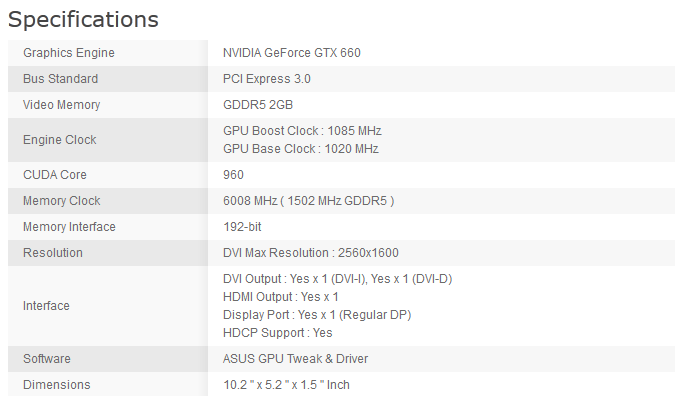Select the Memory Interface label

click(x=69, y=227)
